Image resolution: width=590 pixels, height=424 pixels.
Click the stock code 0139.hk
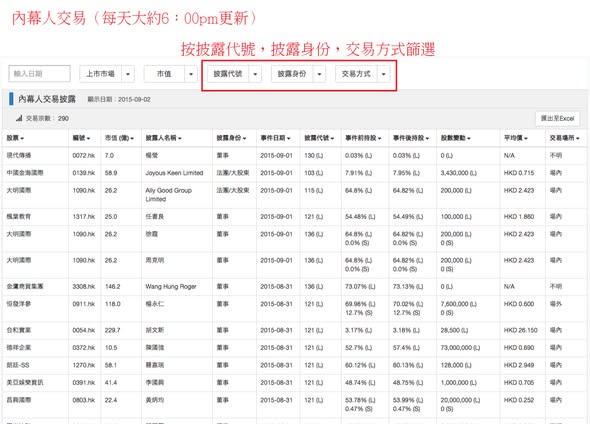(84, 173)
